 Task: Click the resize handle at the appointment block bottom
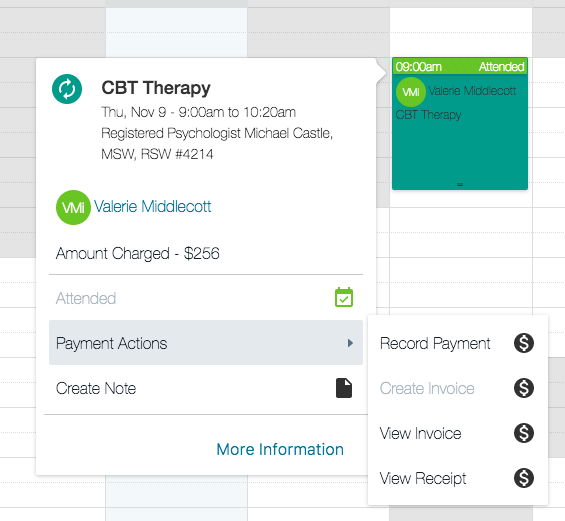point(460,184)
